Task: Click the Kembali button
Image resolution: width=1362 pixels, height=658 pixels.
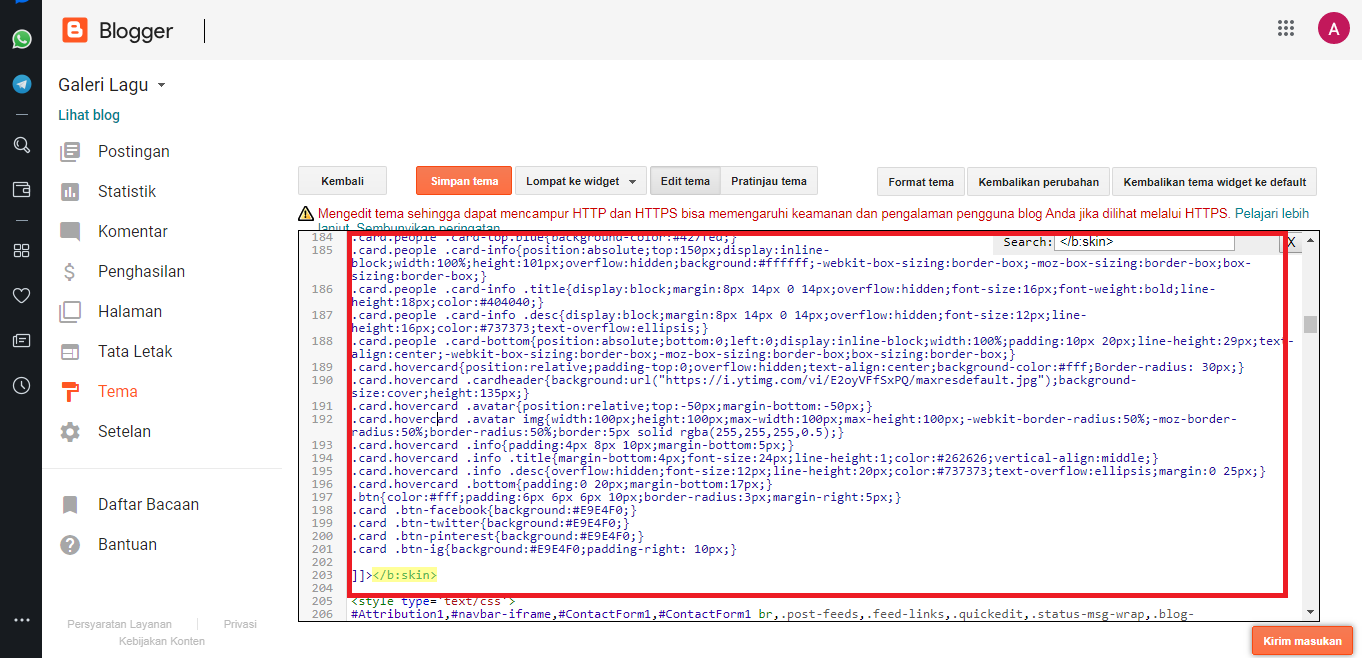Action: [342, 181]
